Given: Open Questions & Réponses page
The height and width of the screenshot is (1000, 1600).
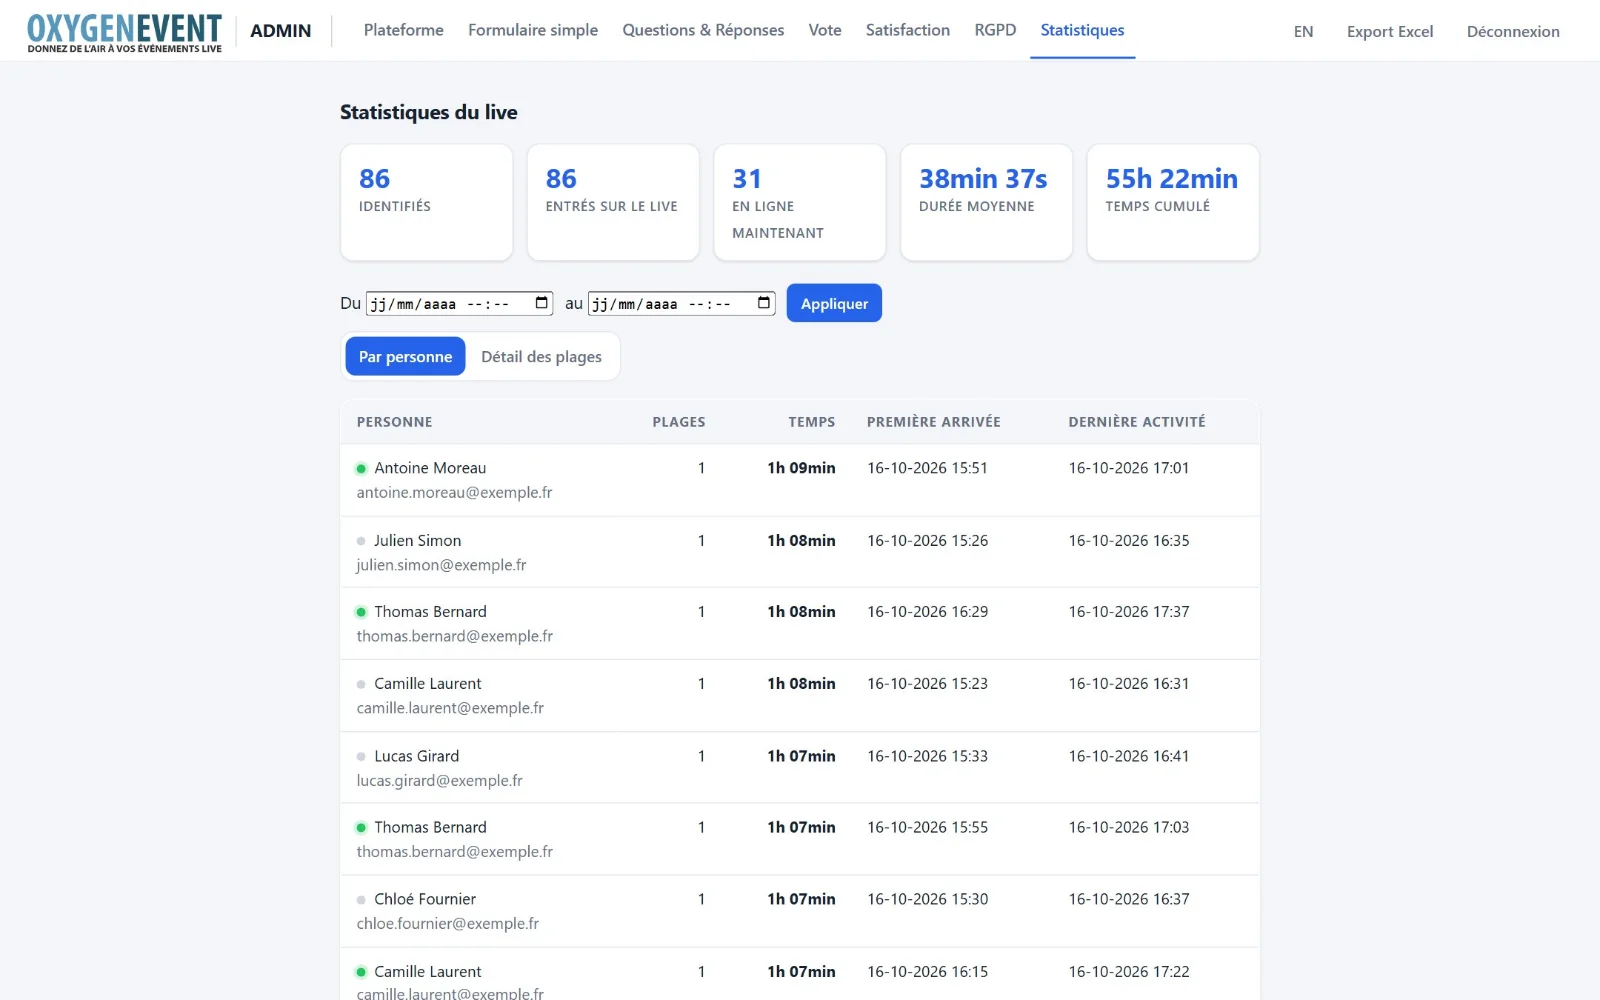Looking at the screenshot, I should pyautogui.click(x=703, y=30).
